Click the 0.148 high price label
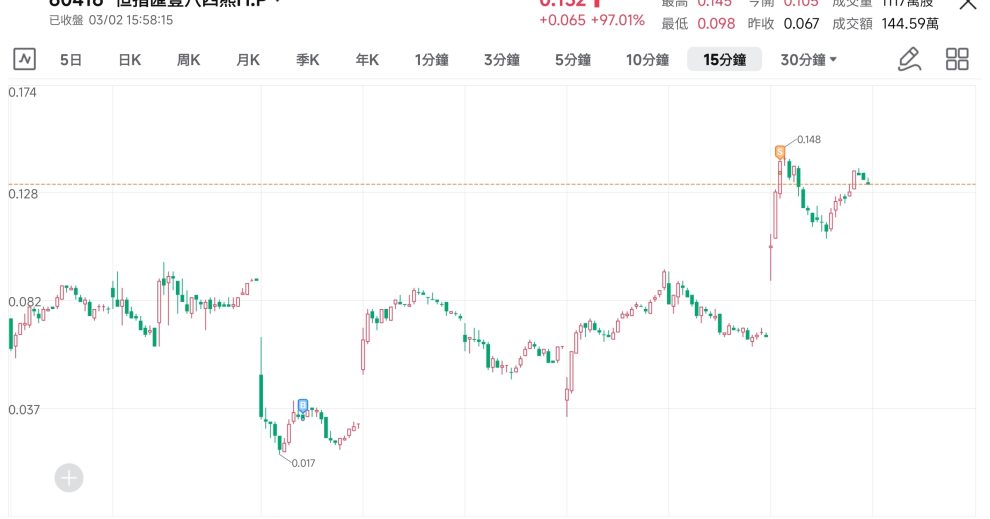 (x=809, y=139)
